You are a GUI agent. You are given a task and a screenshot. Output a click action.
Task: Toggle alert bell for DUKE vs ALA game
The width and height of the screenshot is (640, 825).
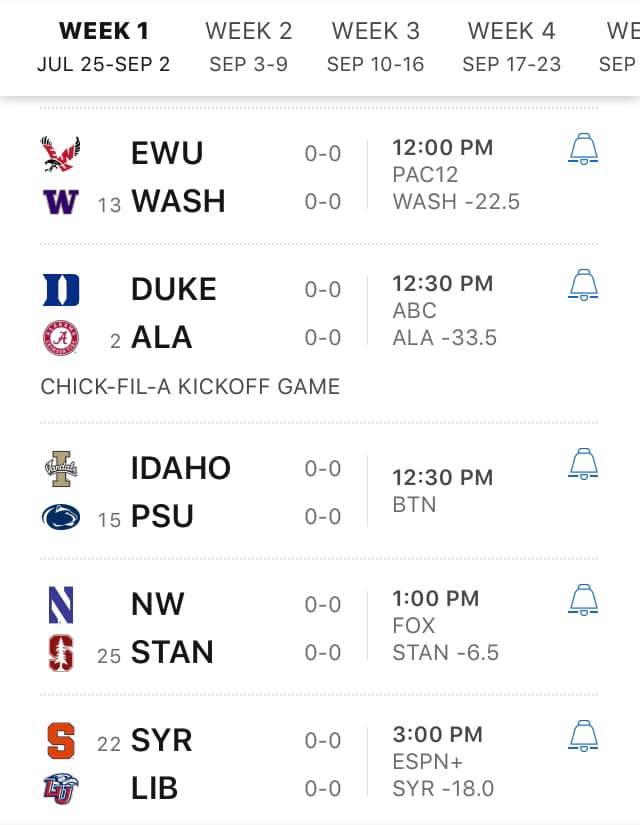tap(583, 285)
